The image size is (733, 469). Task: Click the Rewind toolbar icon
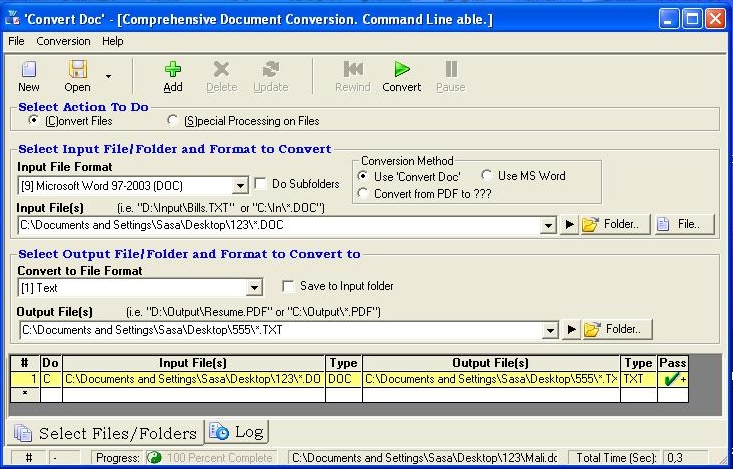tap(353, 70)
